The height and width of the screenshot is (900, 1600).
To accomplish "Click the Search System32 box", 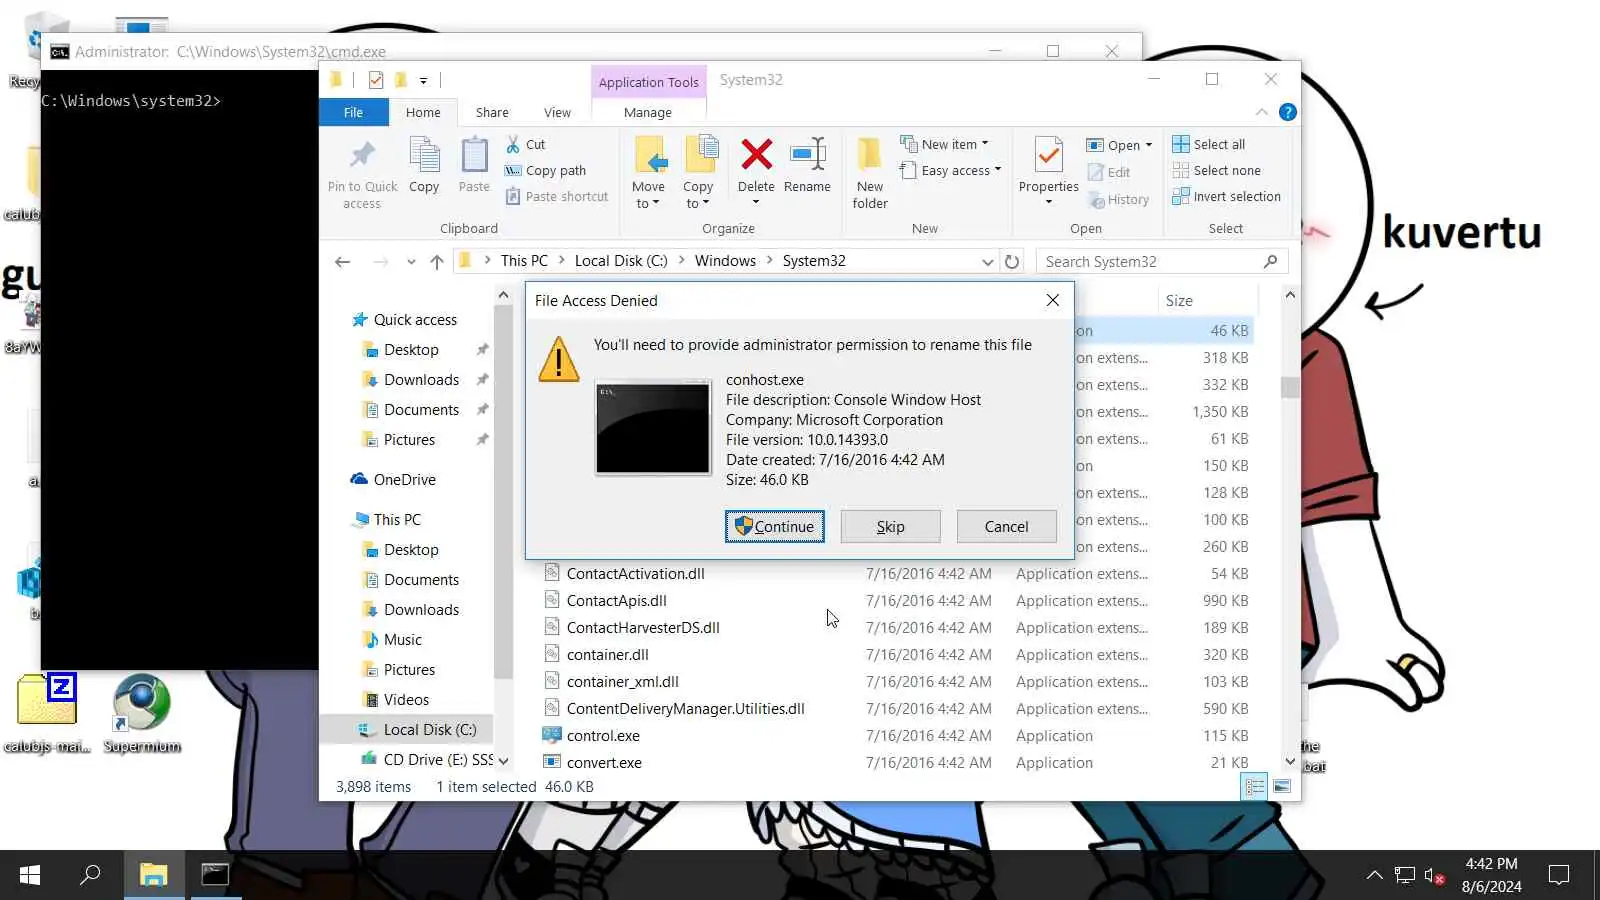I will point(1162,261).
